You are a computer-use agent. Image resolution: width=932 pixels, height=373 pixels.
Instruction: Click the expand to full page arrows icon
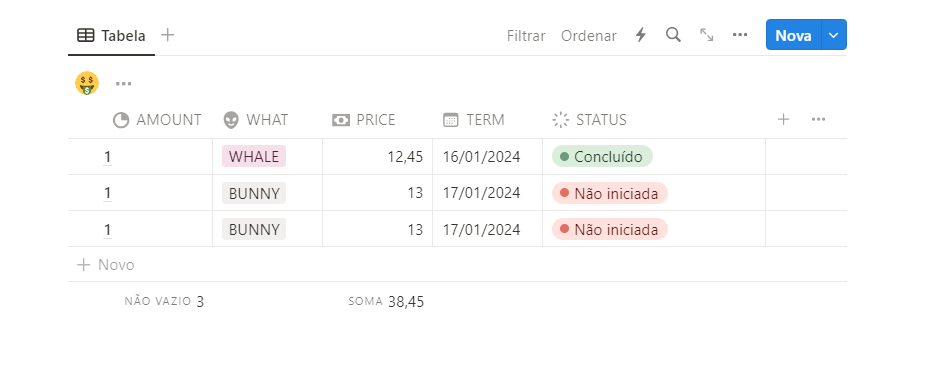pyautogui.click(x=707, y=35)
